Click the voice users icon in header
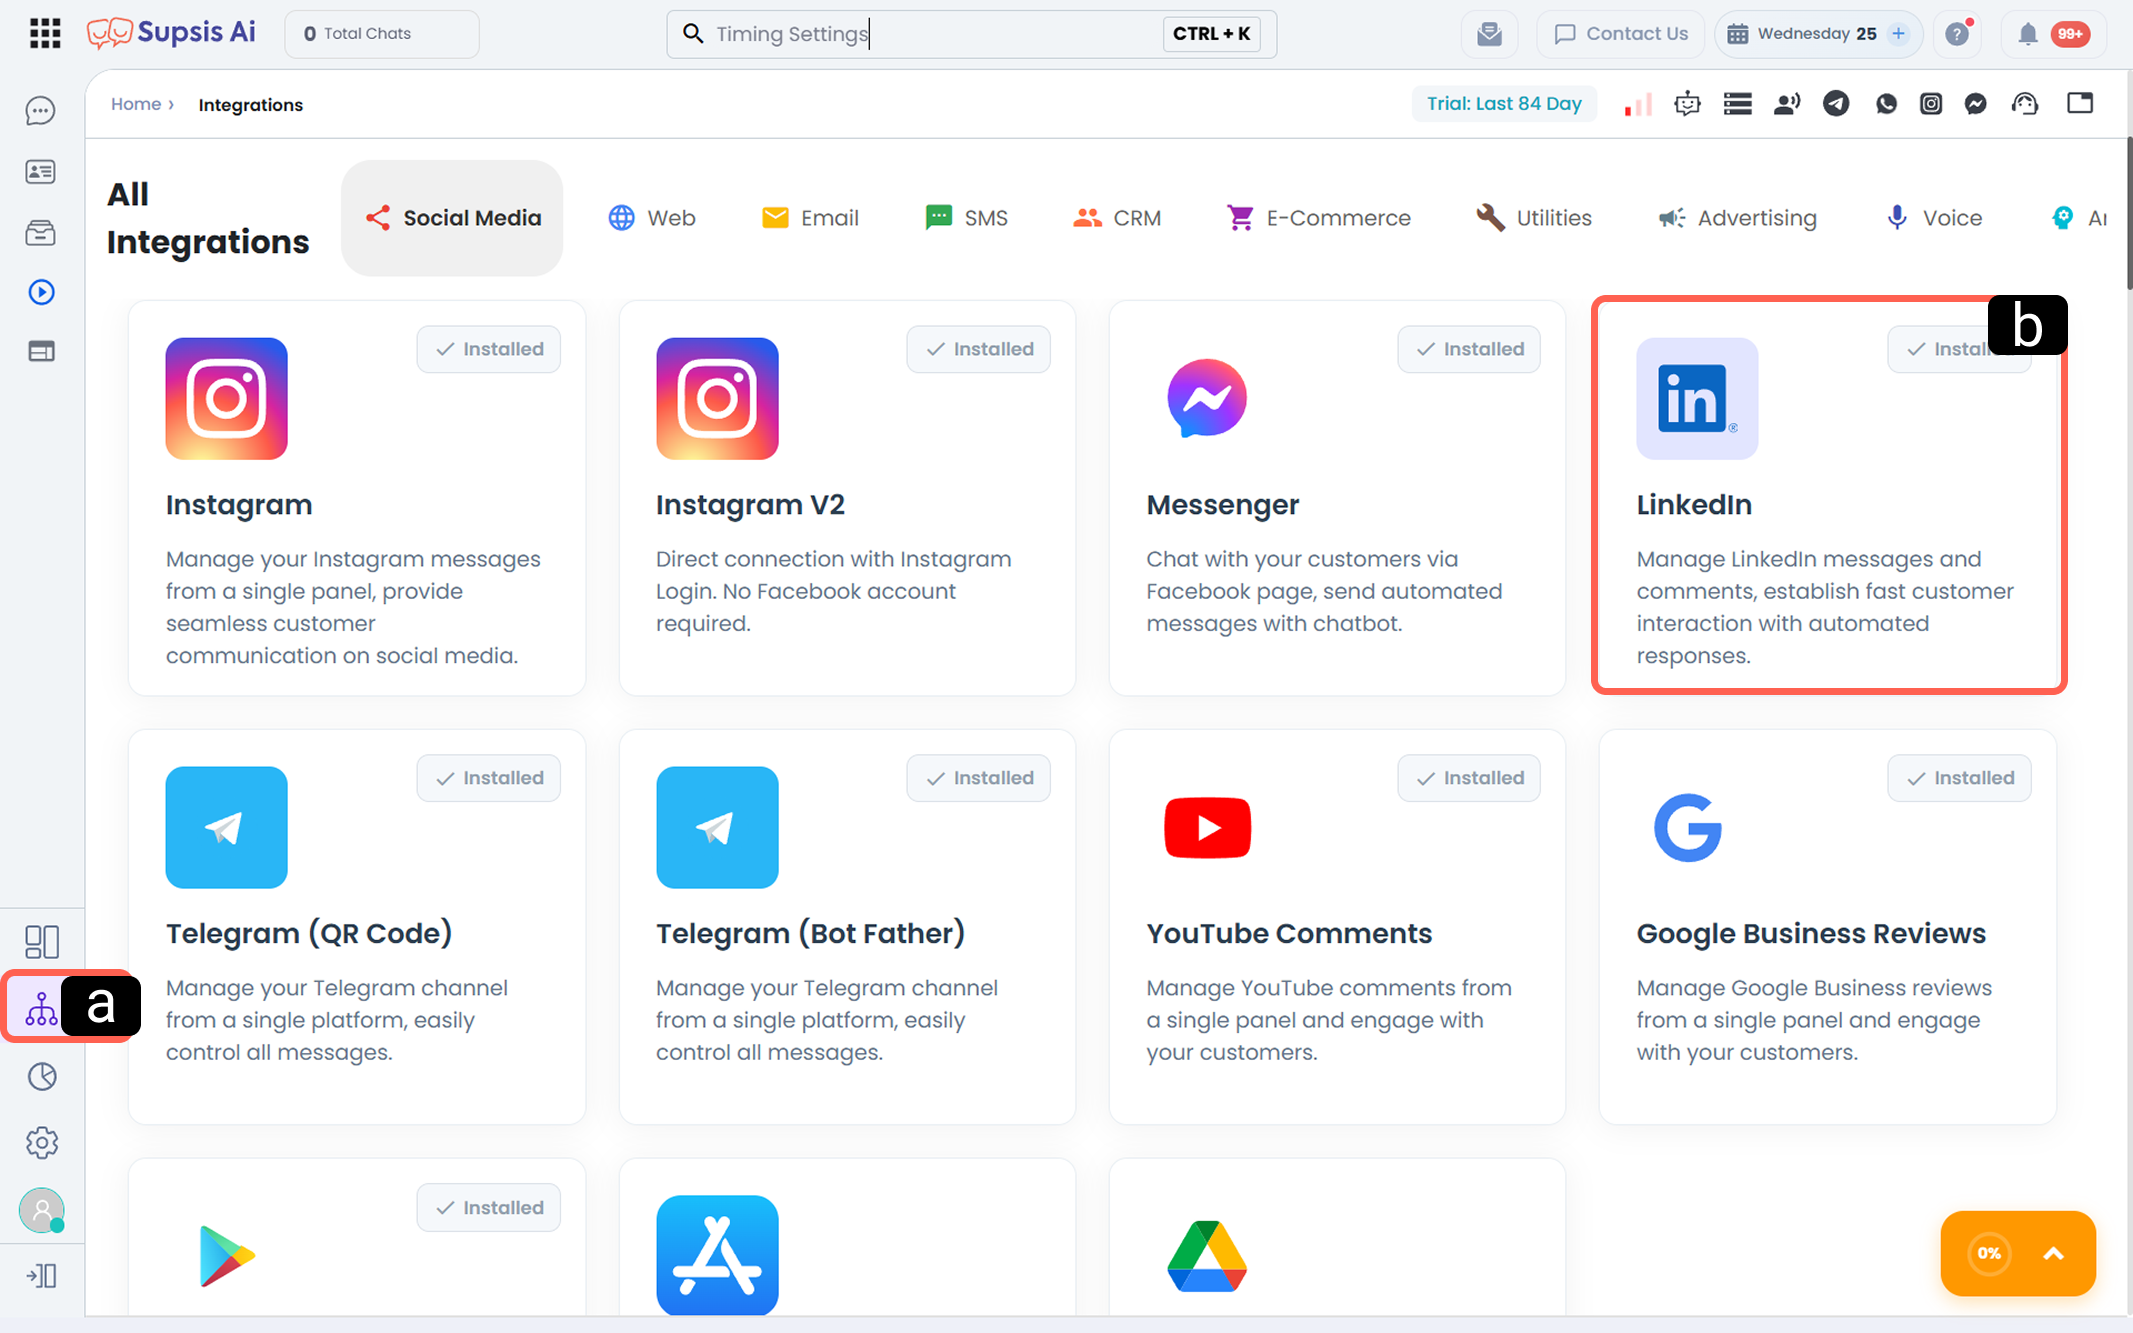The height and width of the screenshot is (1333, 2133). [1787, 104]
